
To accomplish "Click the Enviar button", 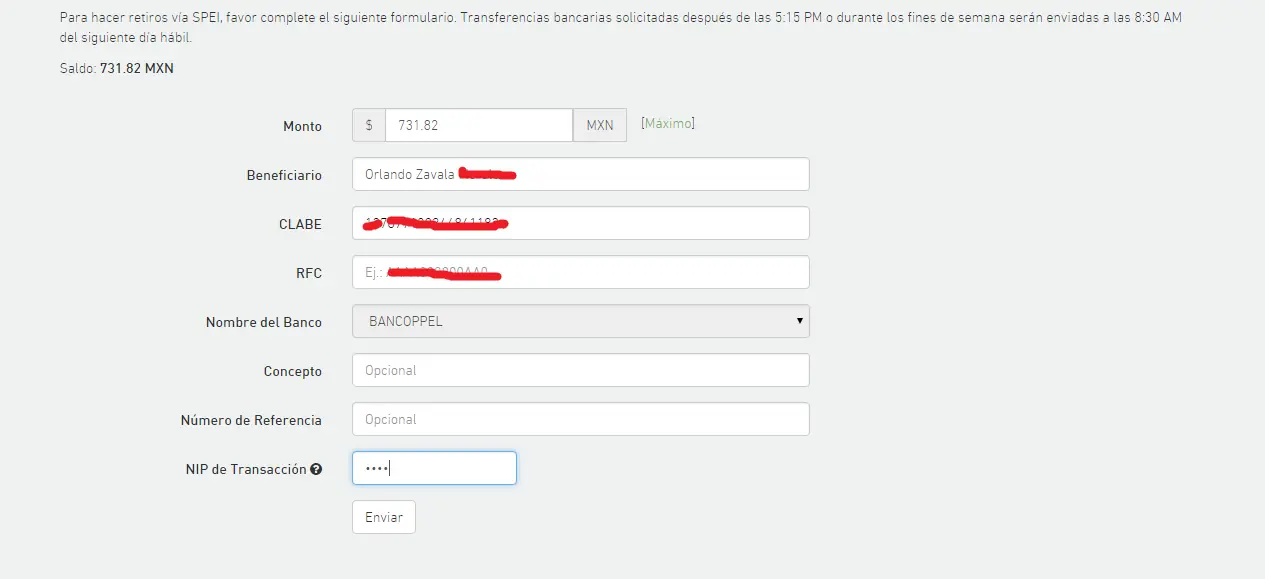I will [383, 517].
